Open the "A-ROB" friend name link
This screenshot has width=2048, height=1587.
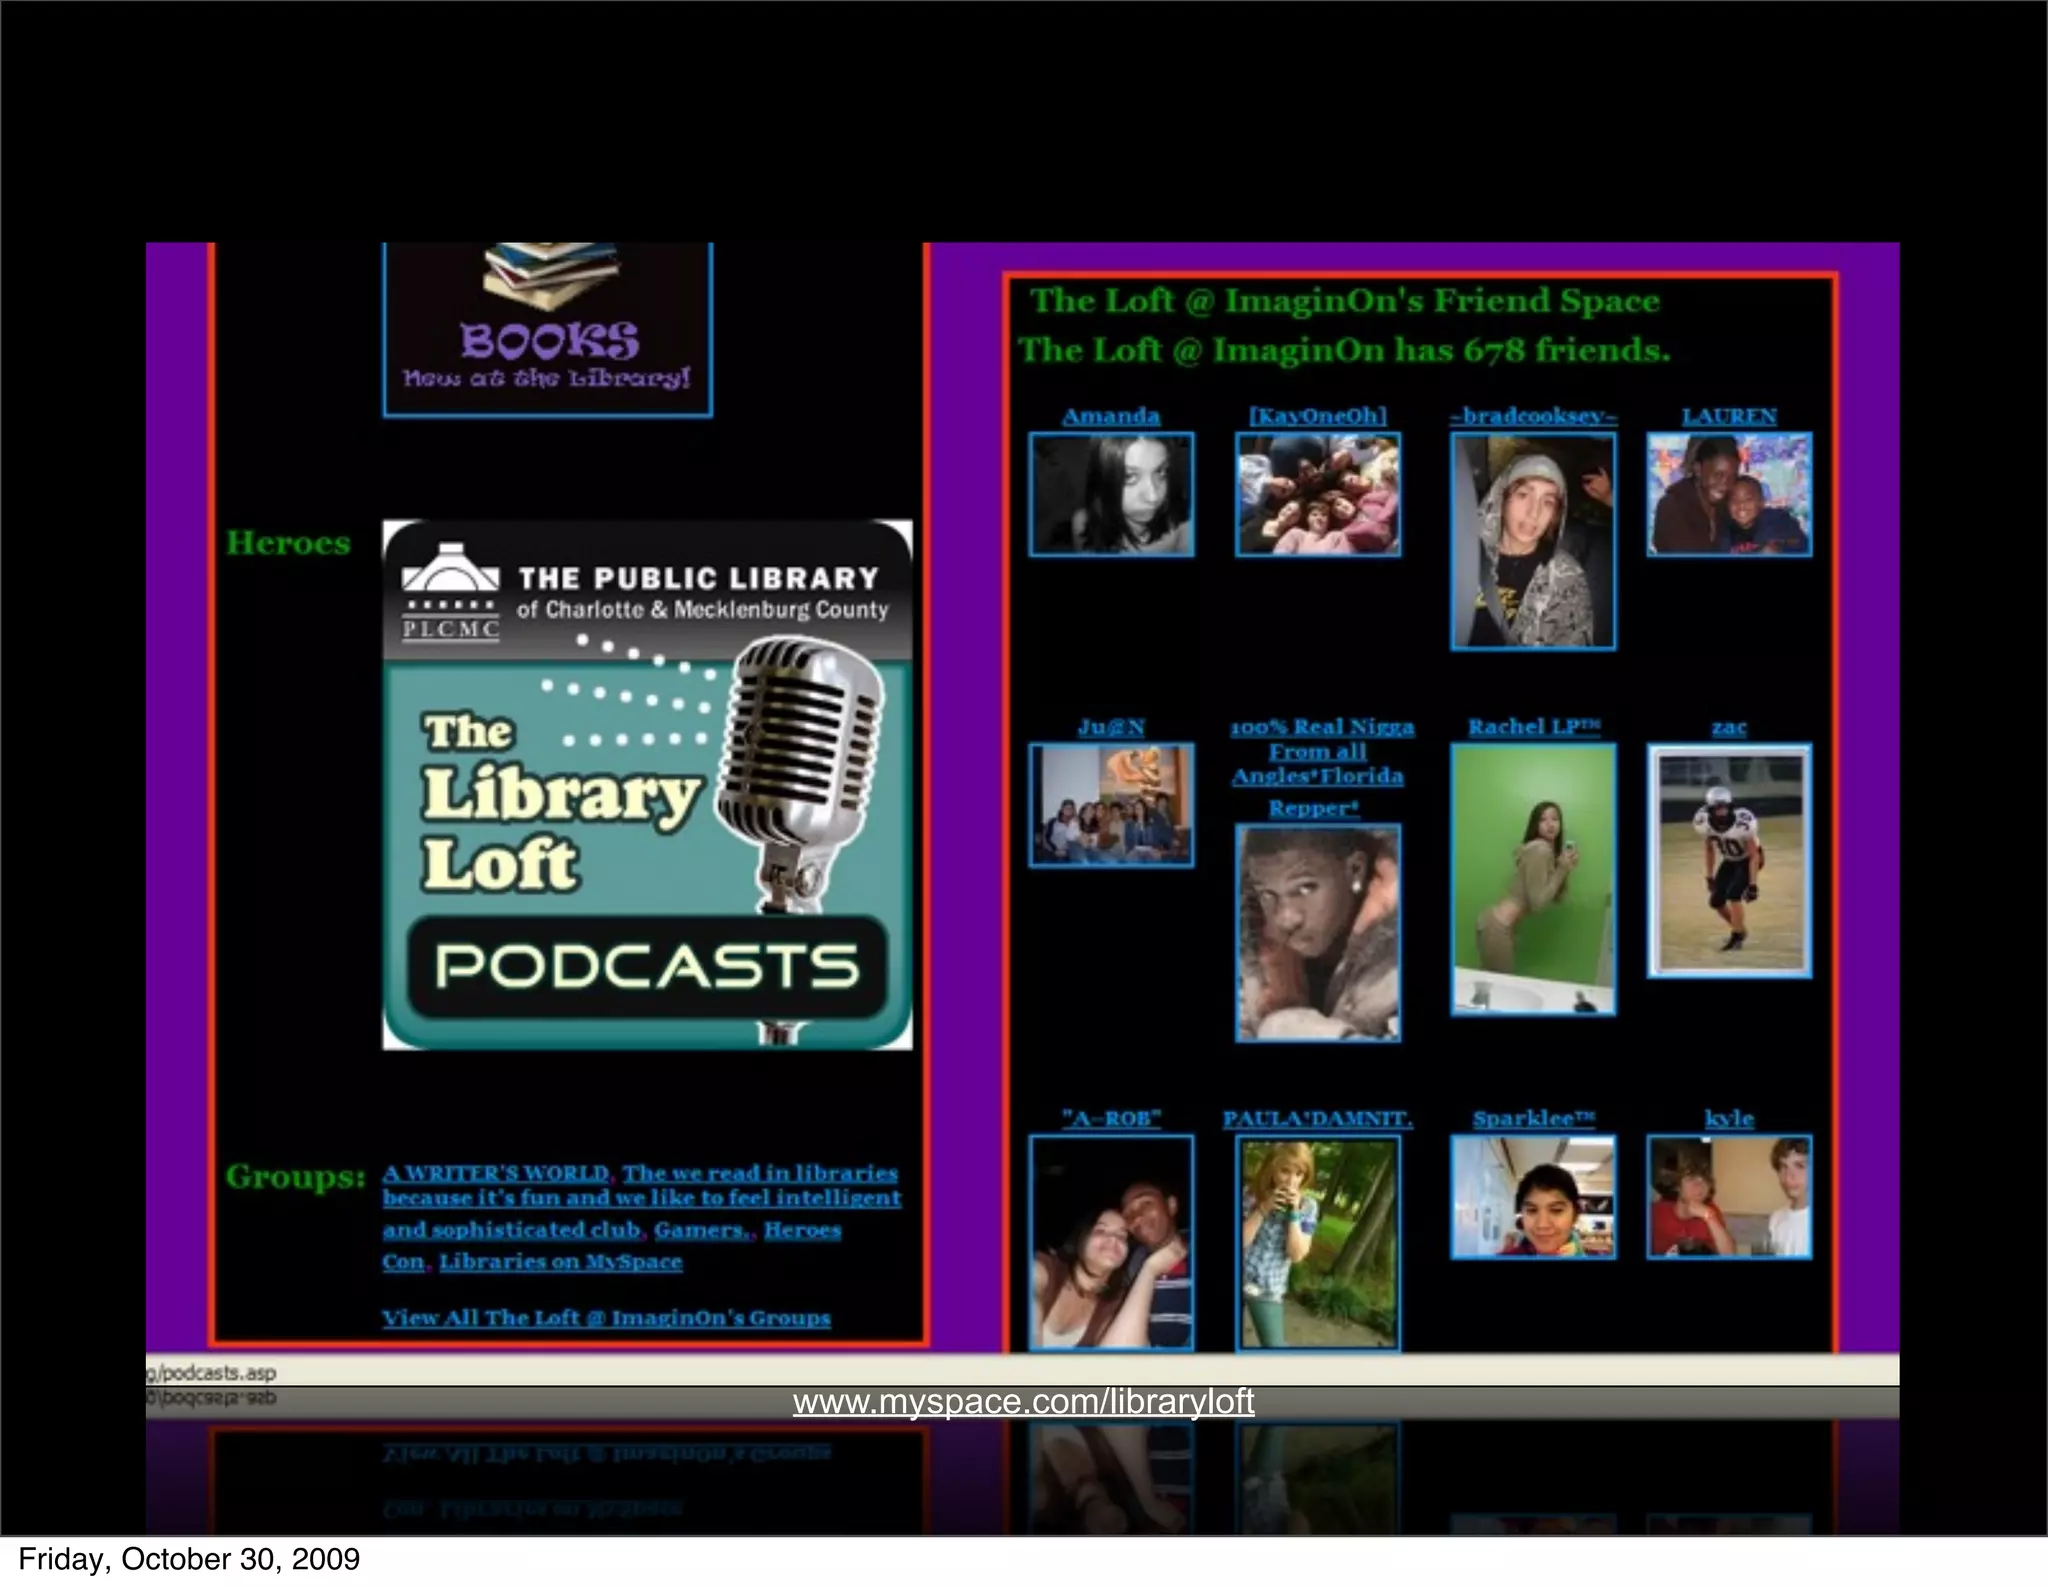(1110, 1118)
